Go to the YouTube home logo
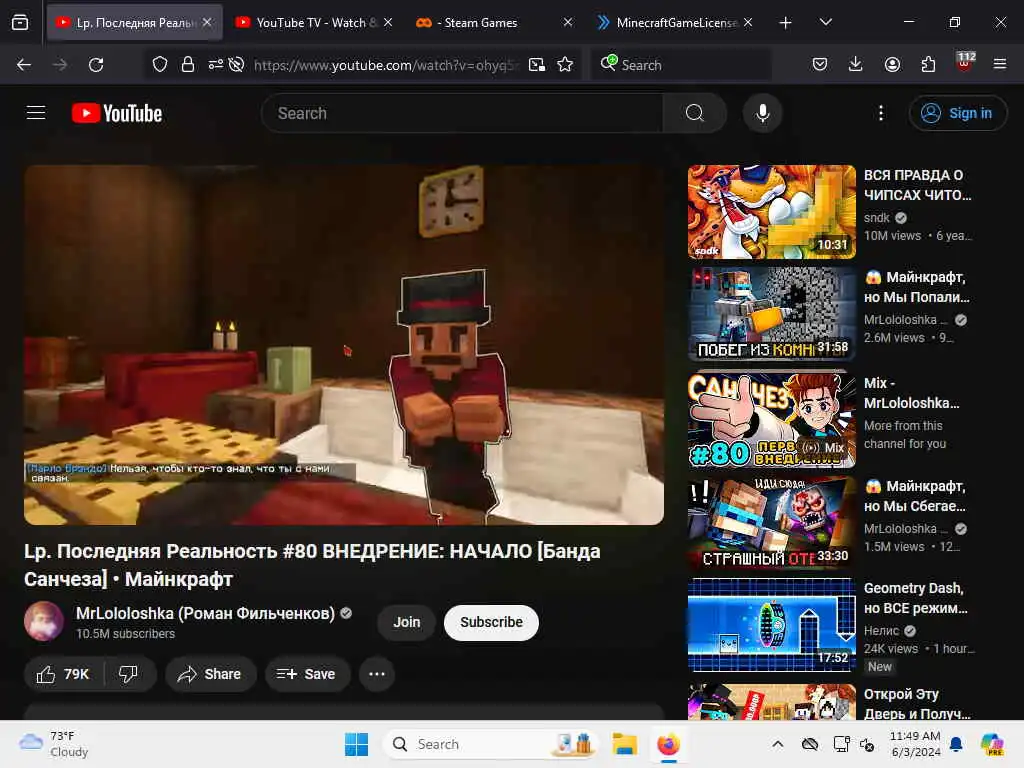 click(x=117, y=113)
